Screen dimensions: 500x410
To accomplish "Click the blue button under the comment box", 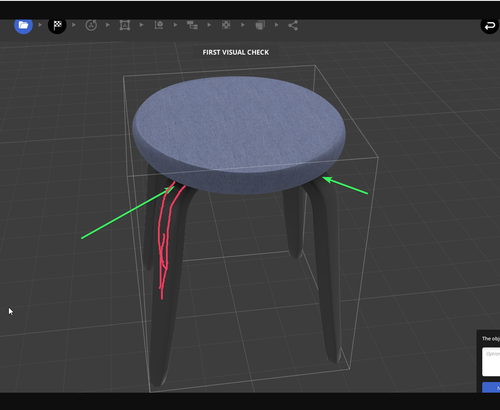I will (491, 387).
